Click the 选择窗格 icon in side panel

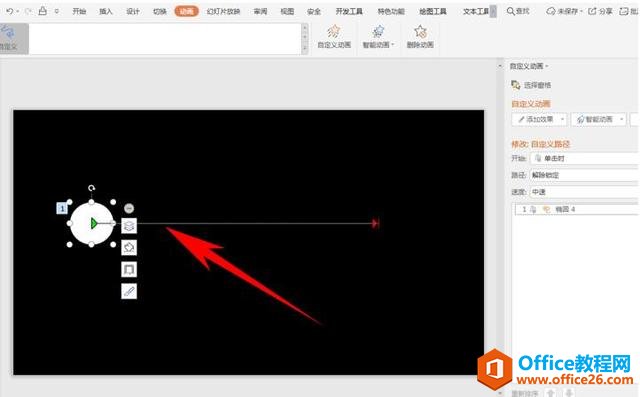516,85
